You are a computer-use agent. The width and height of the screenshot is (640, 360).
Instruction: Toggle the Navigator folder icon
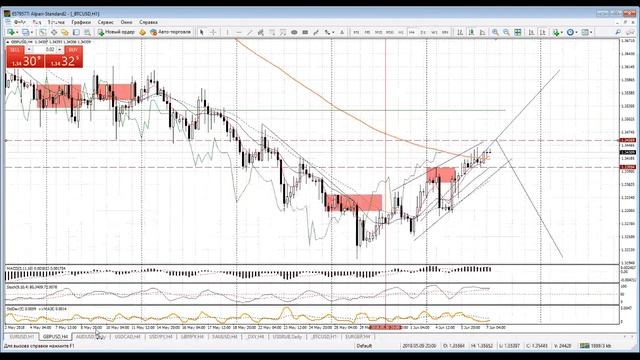(x=65, y=32)
